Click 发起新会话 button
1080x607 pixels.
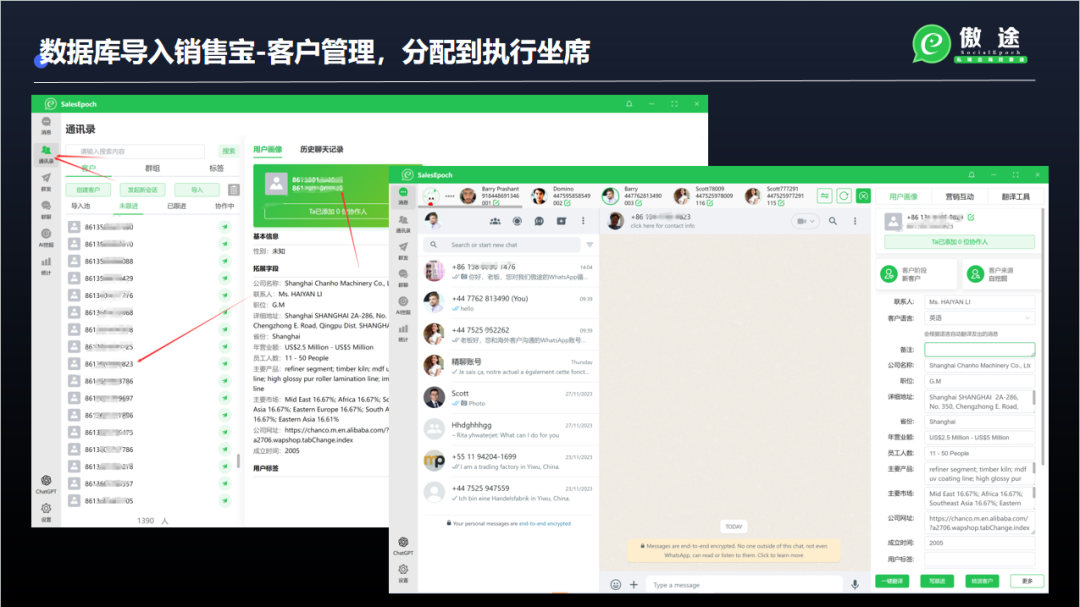(143, 189)
